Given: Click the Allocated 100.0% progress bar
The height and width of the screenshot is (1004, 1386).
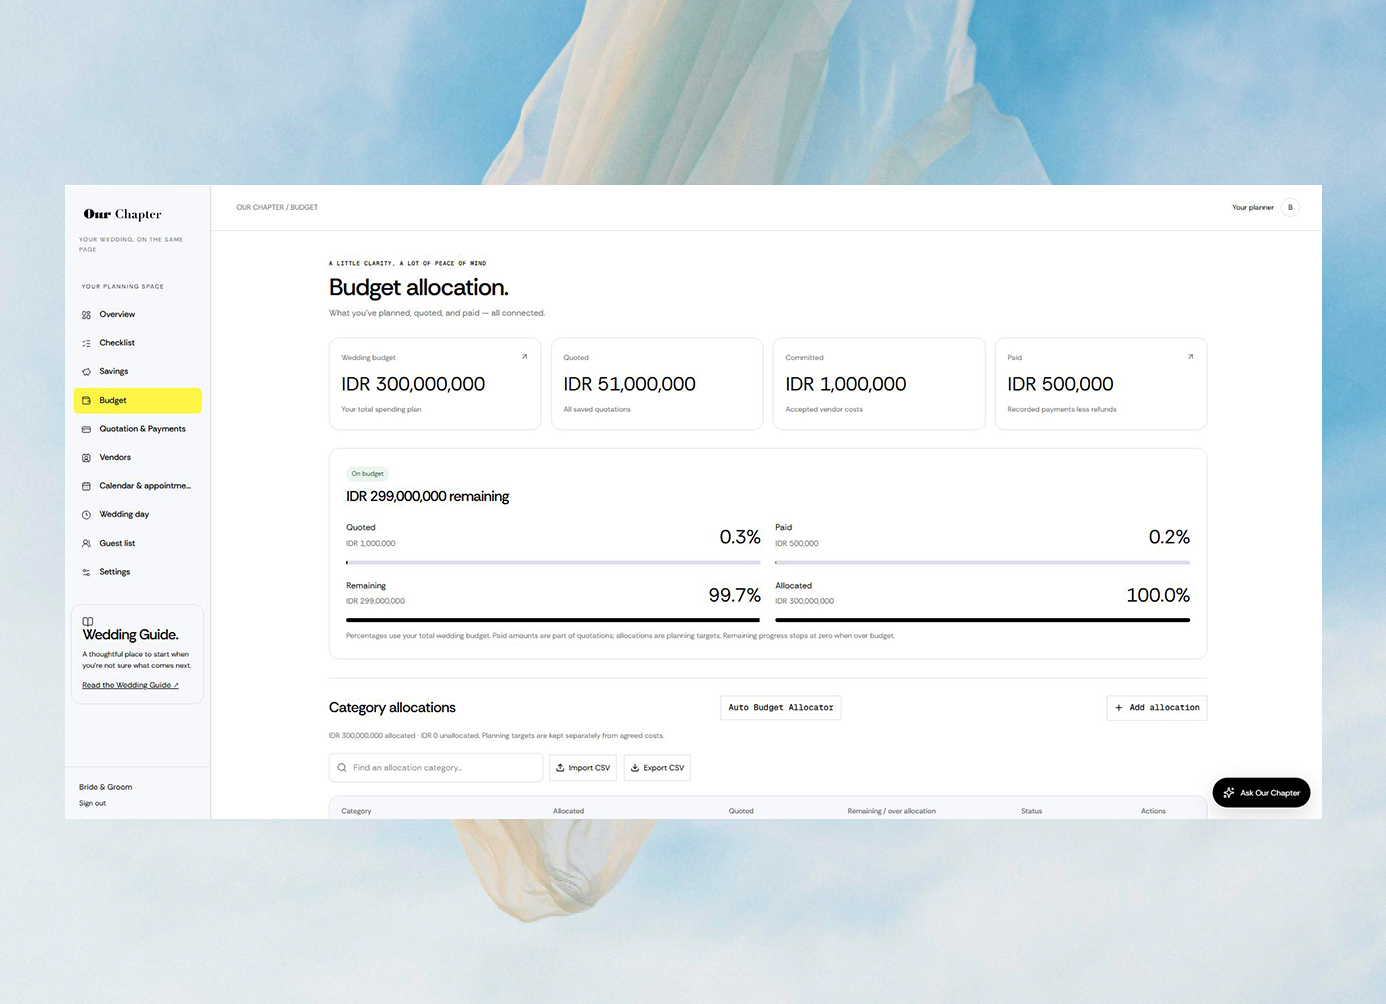Looking at the screenshot, I should pos(982,620).
